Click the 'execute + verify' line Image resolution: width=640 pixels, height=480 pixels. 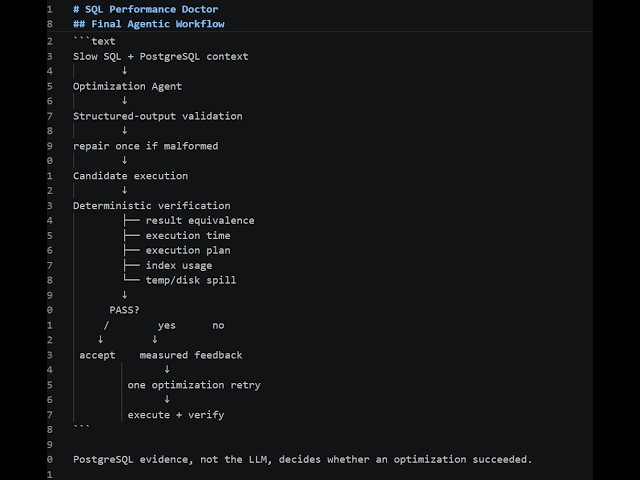(176, 415)
